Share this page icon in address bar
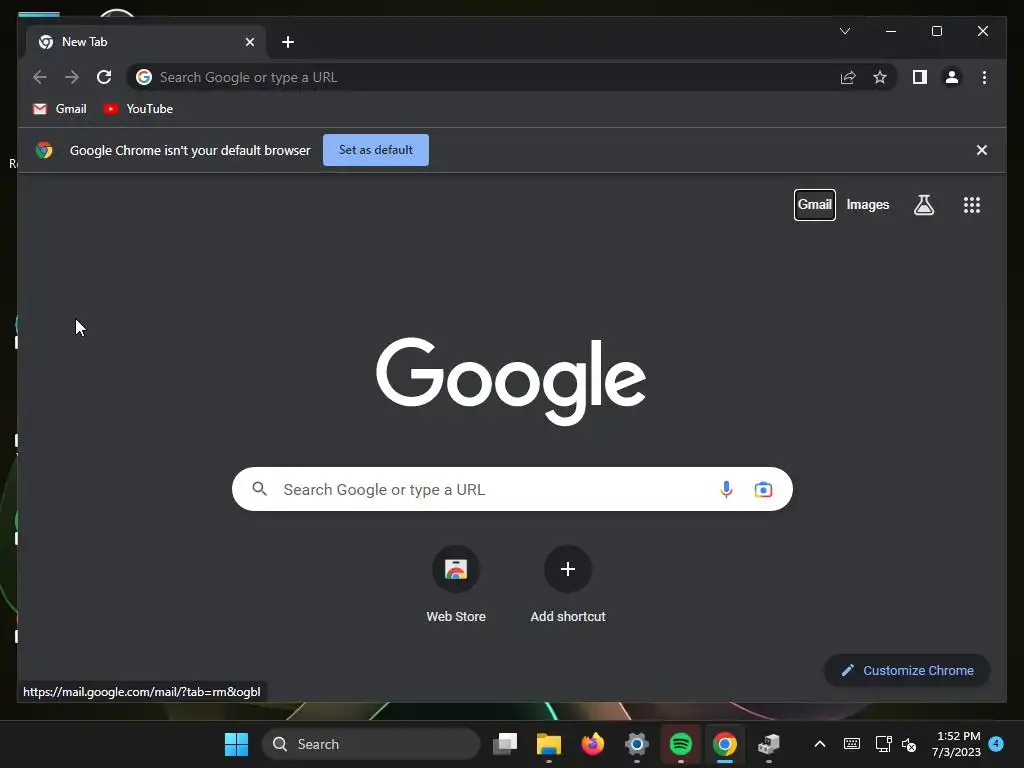 (x=848, y=77)
